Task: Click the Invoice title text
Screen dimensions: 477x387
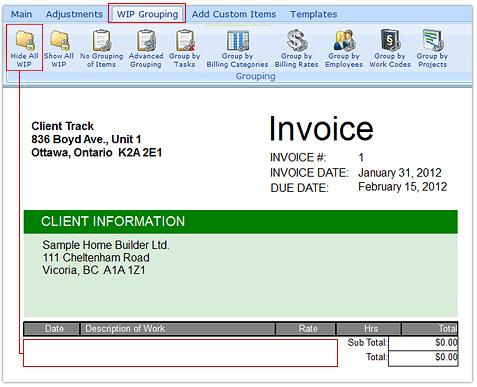Action: (321, 129)
